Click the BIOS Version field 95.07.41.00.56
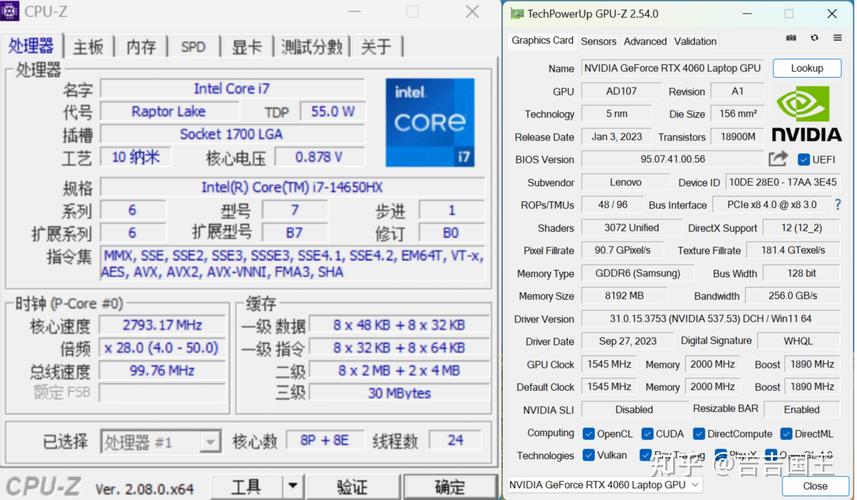 coord(672,160)
